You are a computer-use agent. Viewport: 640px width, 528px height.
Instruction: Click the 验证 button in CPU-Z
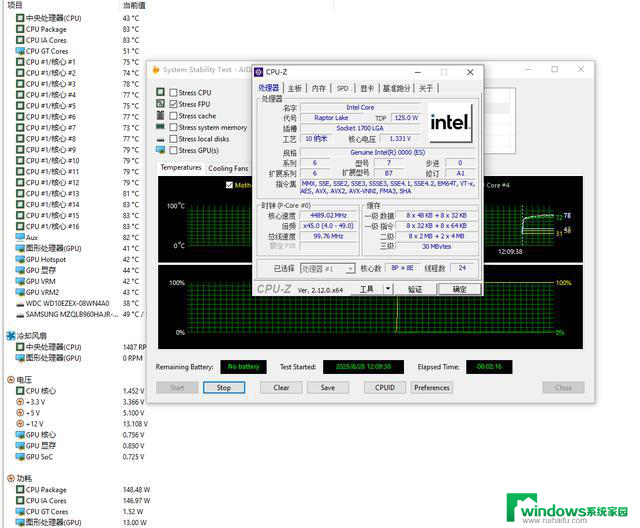[x=415, y=289]
